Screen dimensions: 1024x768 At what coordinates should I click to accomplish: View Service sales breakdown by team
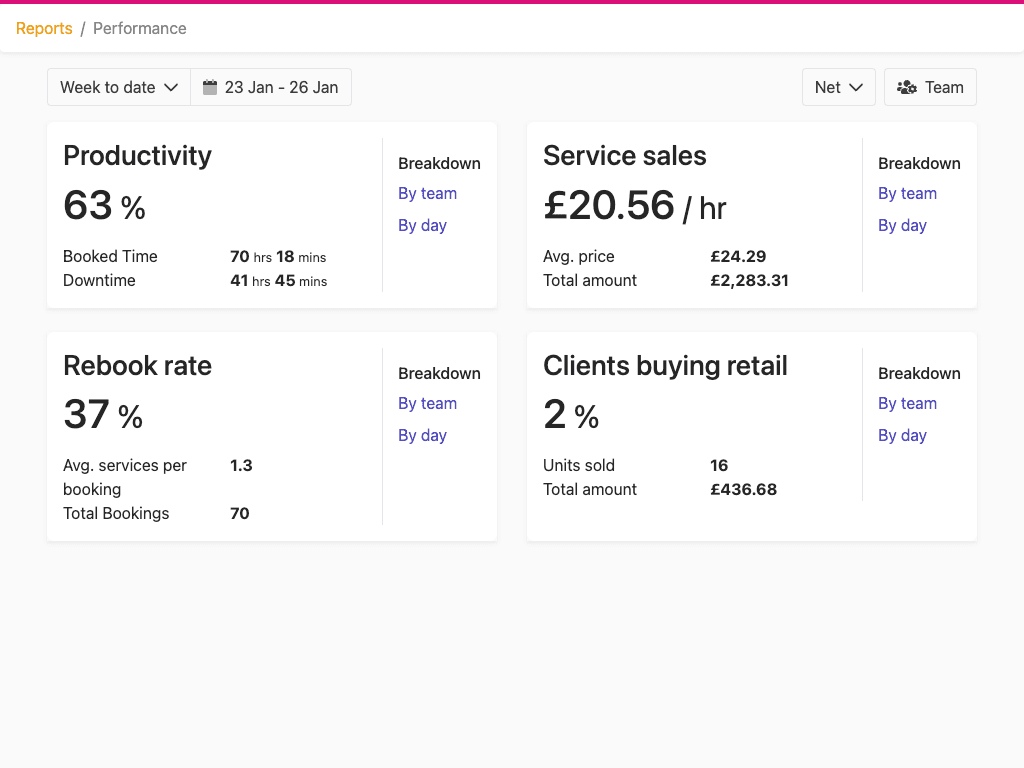[907, 193]
